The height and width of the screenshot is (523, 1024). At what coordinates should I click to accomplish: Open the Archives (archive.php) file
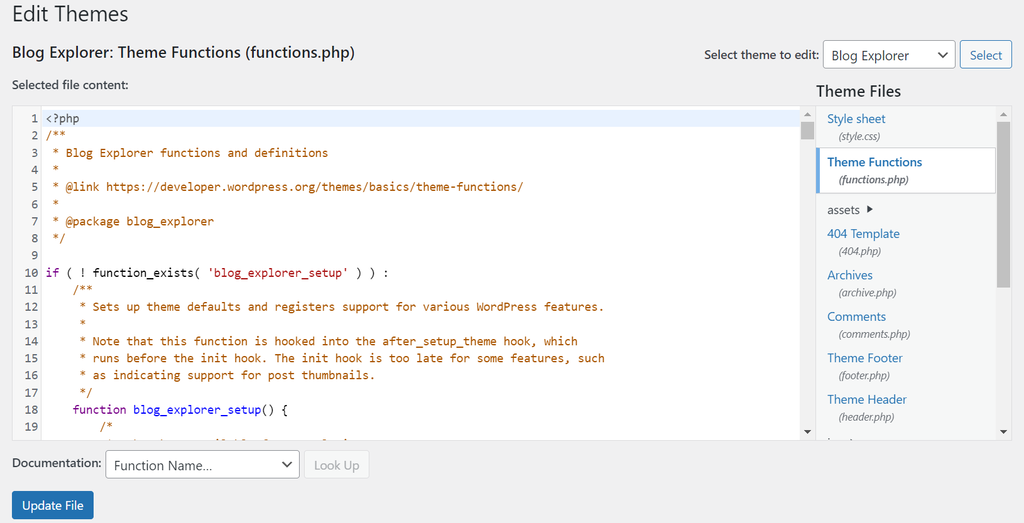(x=850, y=275)
